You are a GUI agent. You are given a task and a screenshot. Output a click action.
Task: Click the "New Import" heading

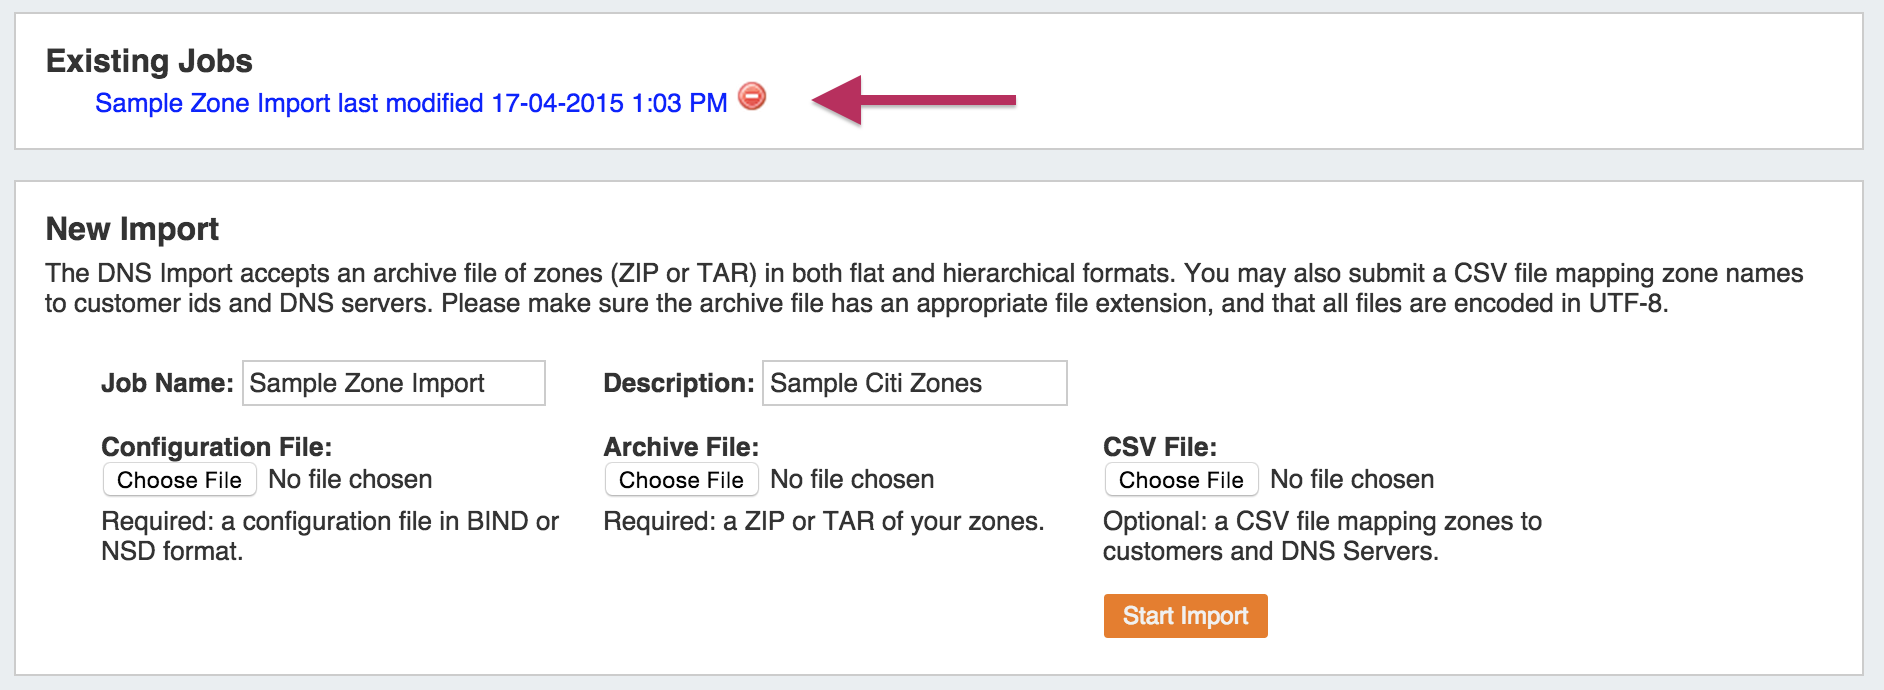132,229
